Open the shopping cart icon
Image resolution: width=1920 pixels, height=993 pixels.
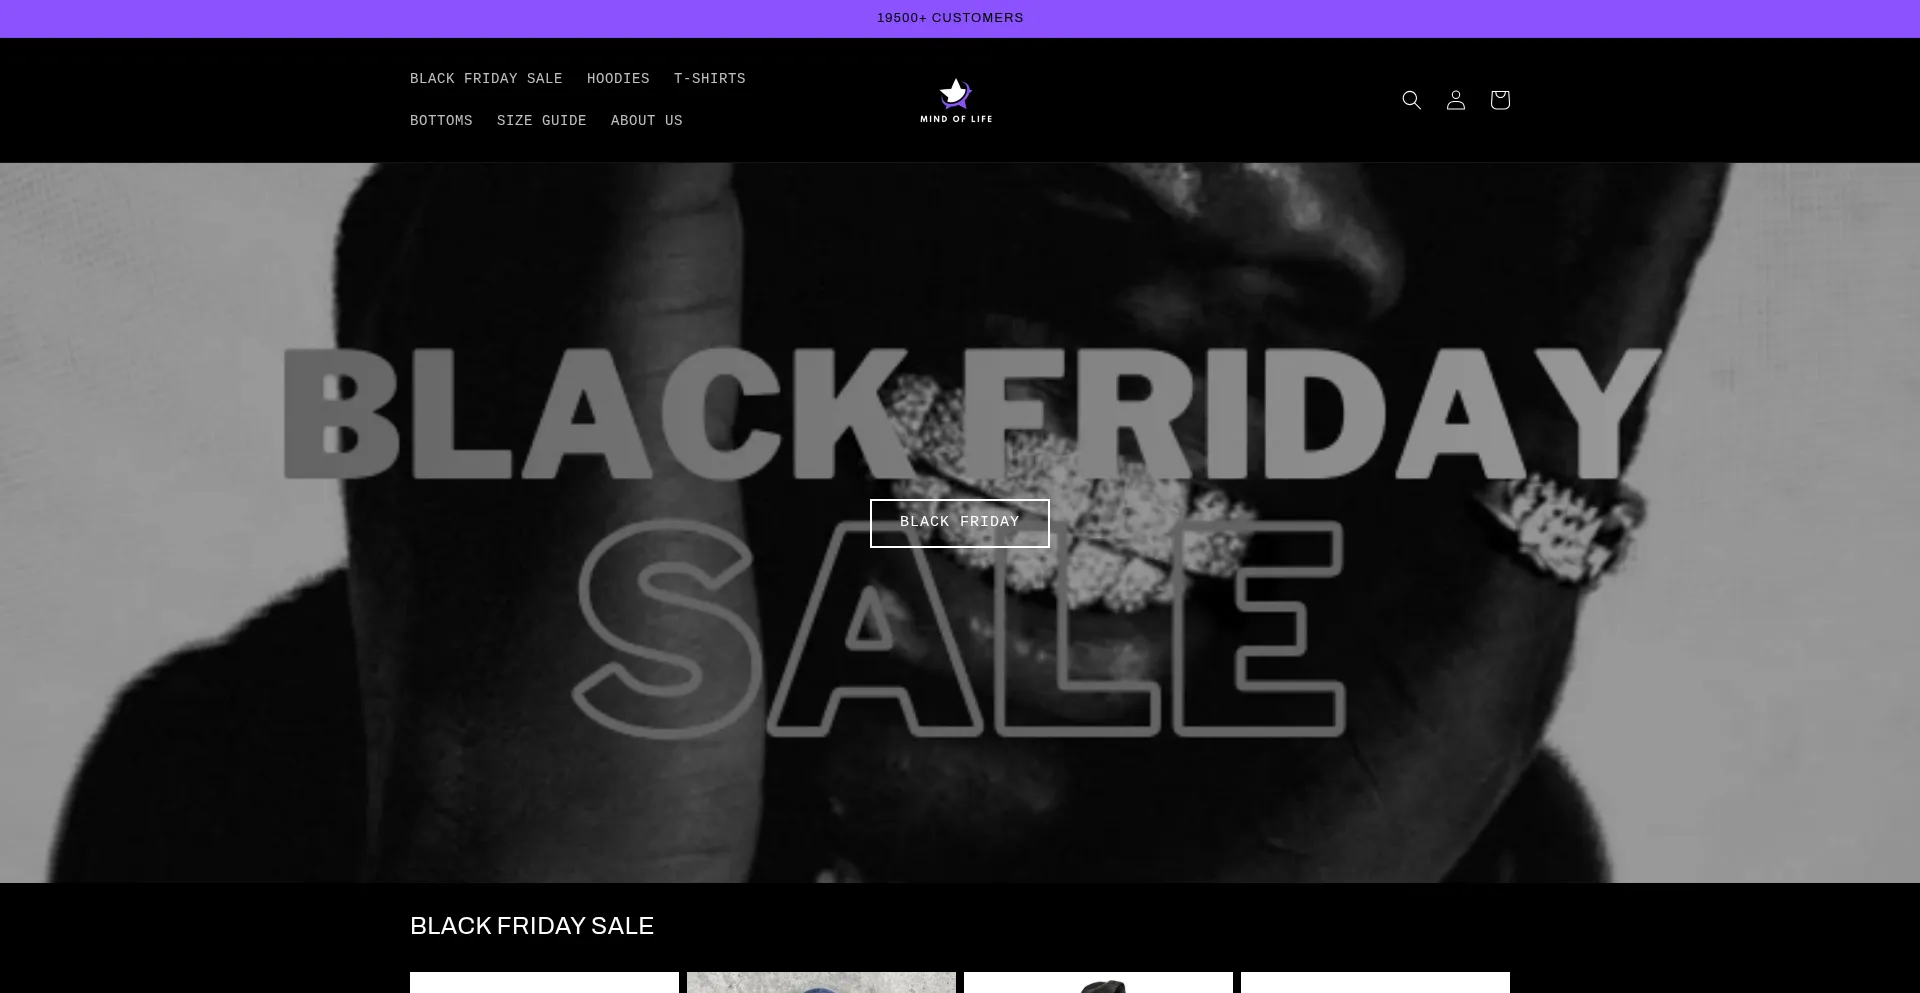[1499, 100]
